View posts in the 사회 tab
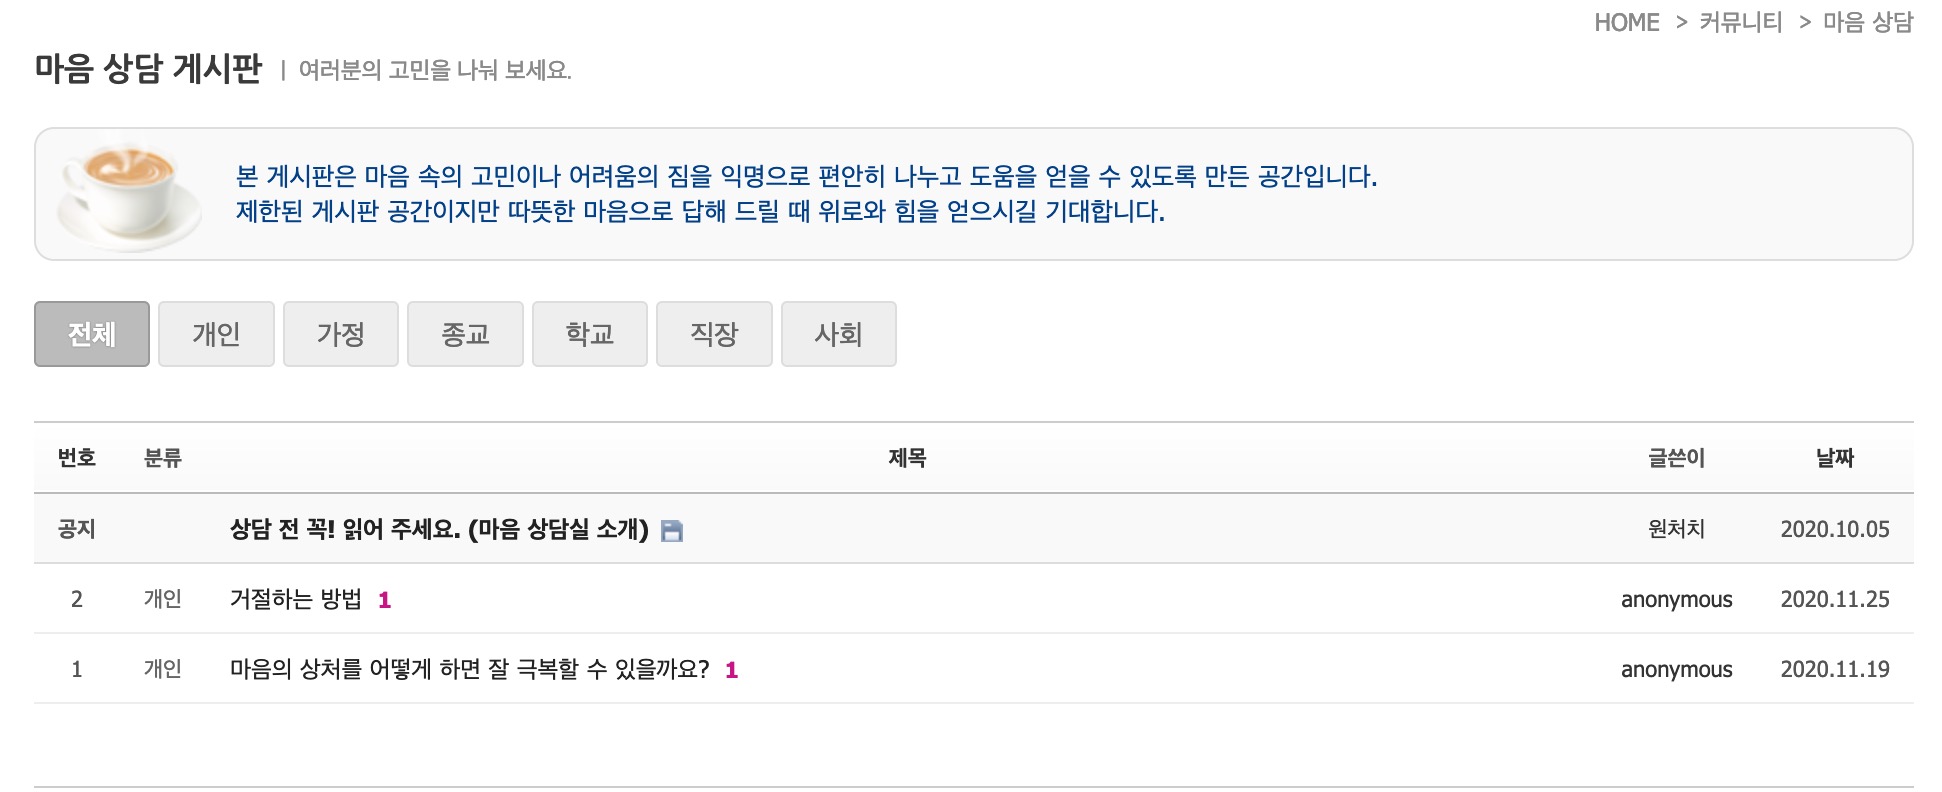The image size is (1942, 792). point(839,334)
